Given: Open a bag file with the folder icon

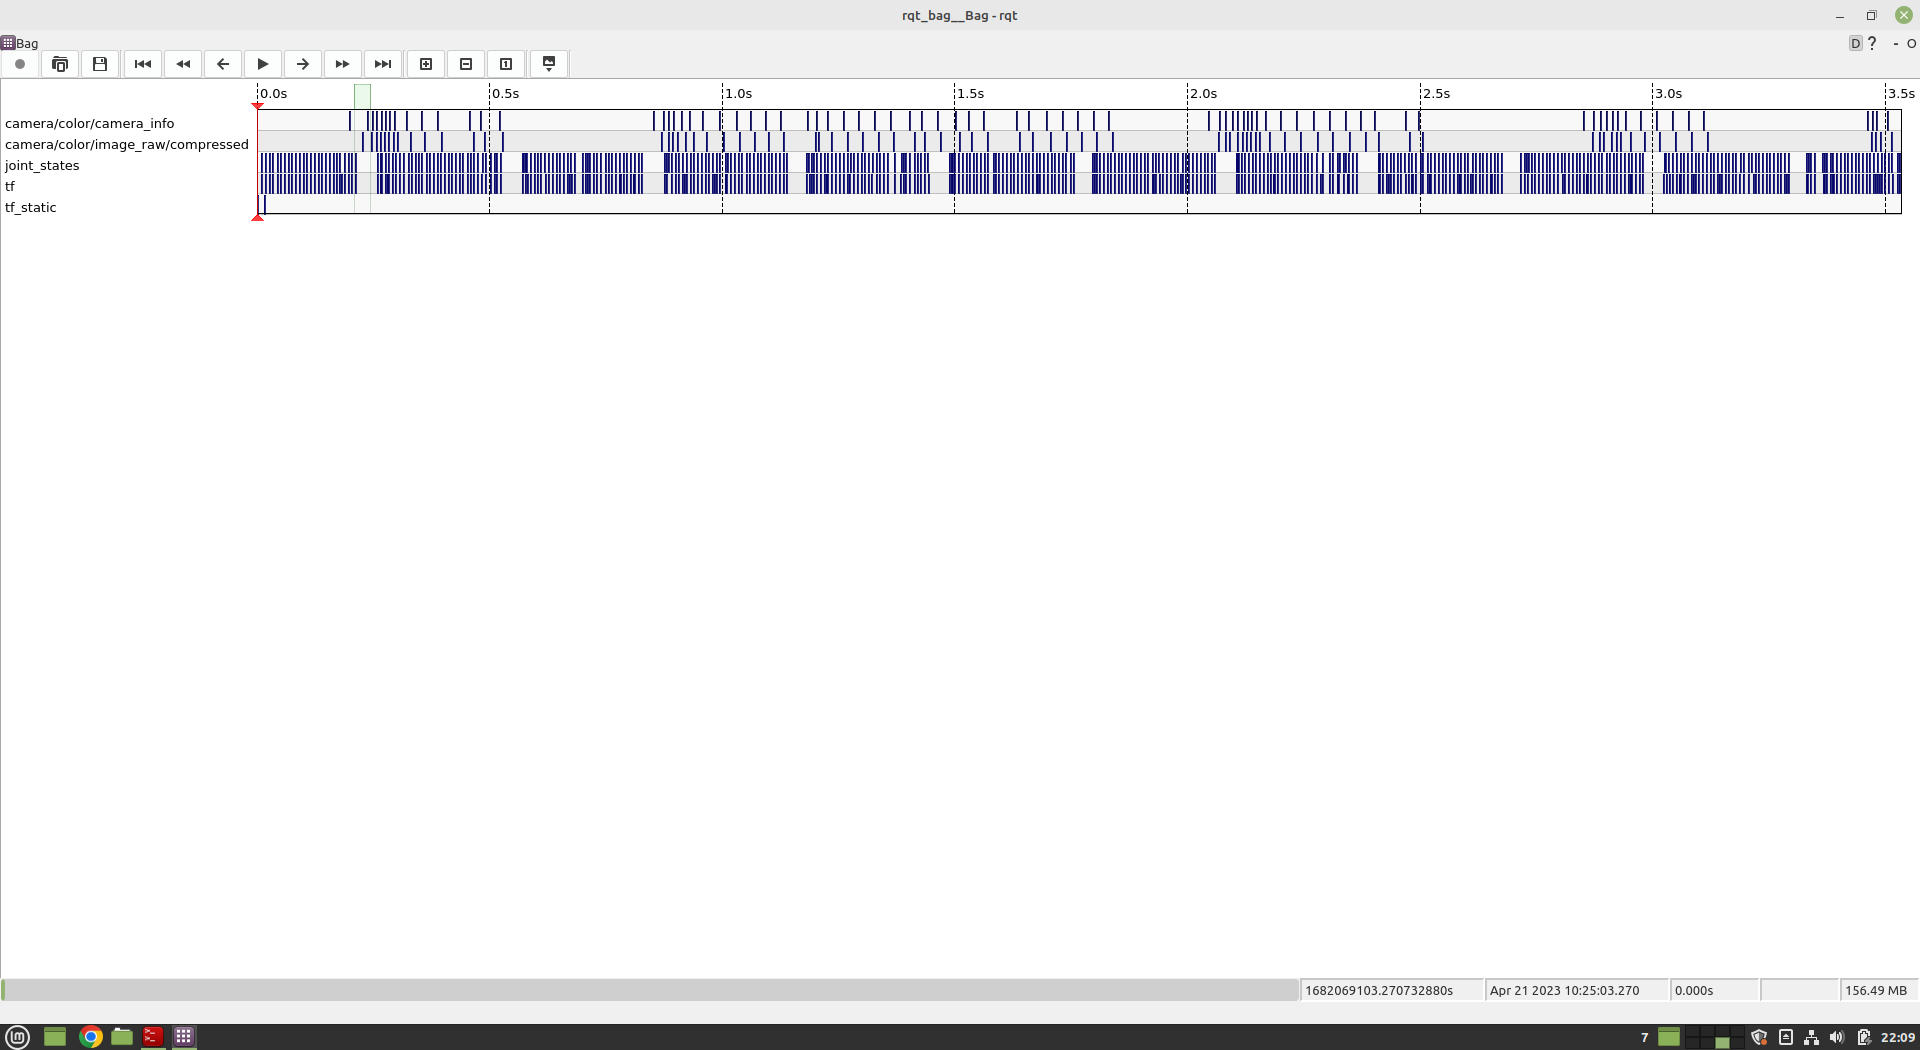Looking at the screenshot, I should (x=60, y=64).
